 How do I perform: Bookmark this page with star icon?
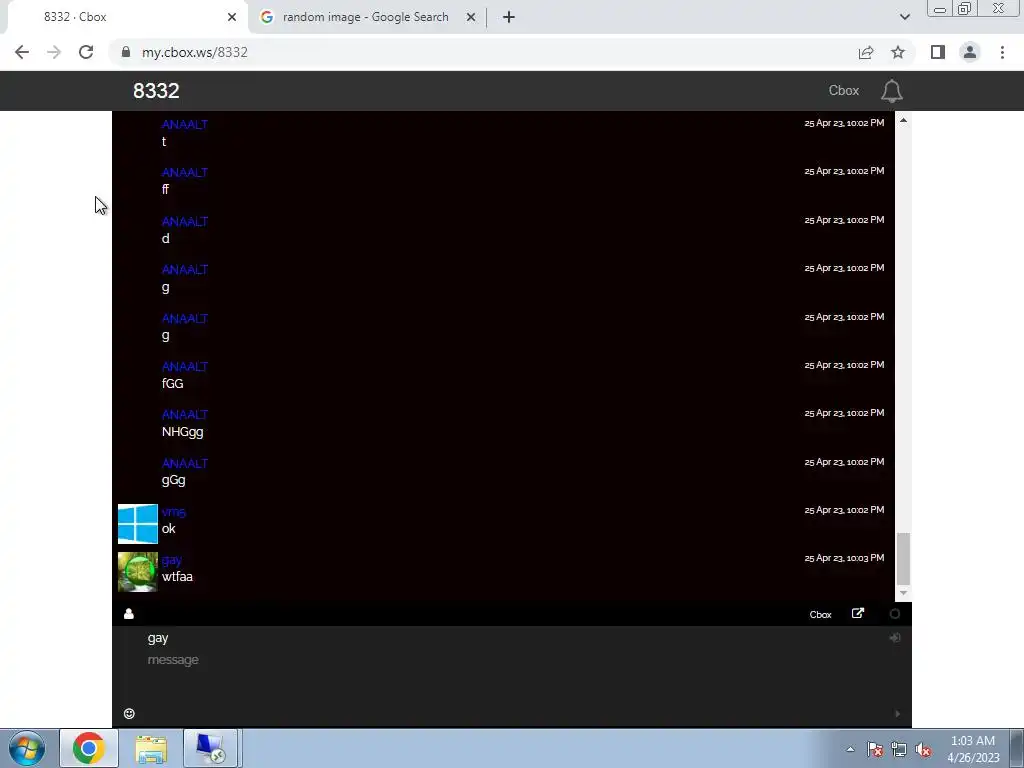(898, 52)
